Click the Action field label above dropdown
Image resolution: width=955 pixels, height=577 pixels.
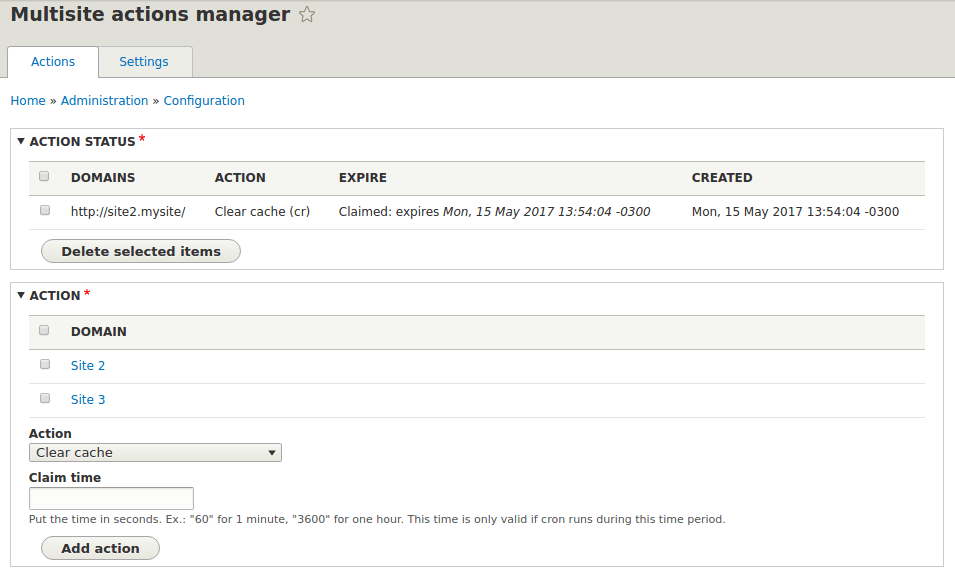click(50, 434)
